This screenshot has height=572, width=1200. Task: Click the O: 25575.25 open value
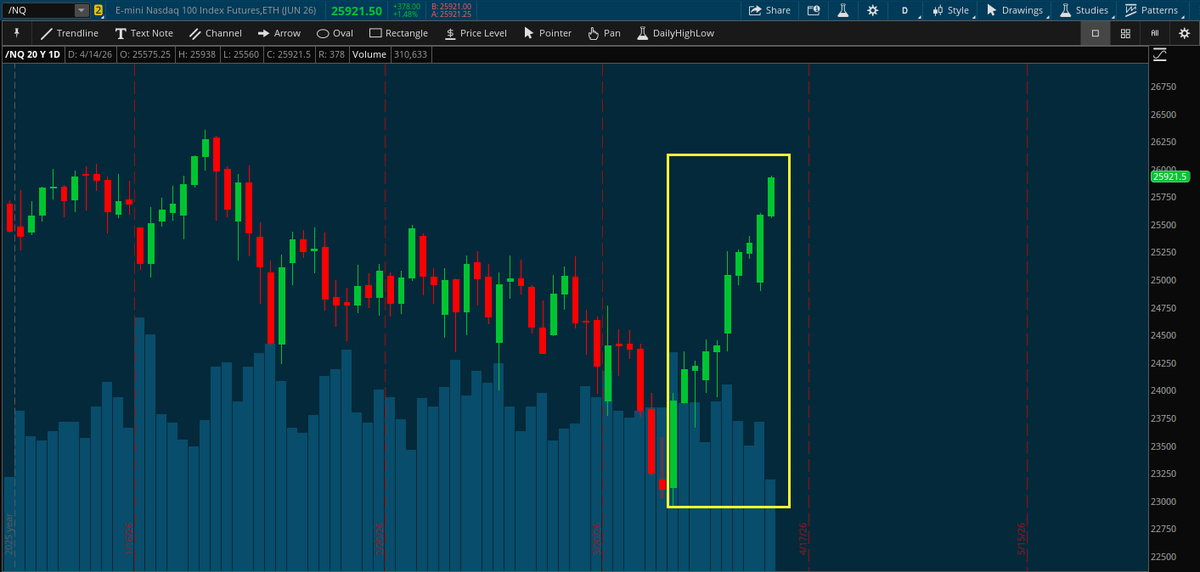coord(143,54)
